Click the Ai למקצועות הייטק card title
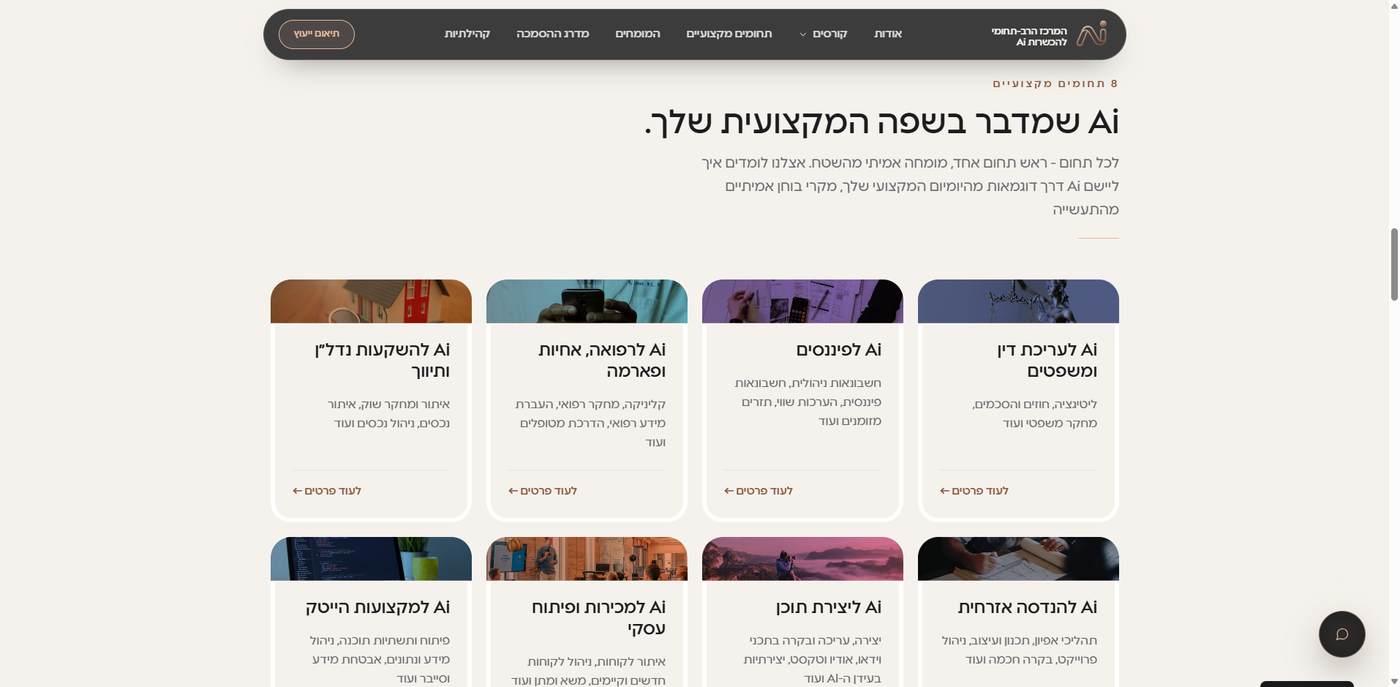 [378, 607]
